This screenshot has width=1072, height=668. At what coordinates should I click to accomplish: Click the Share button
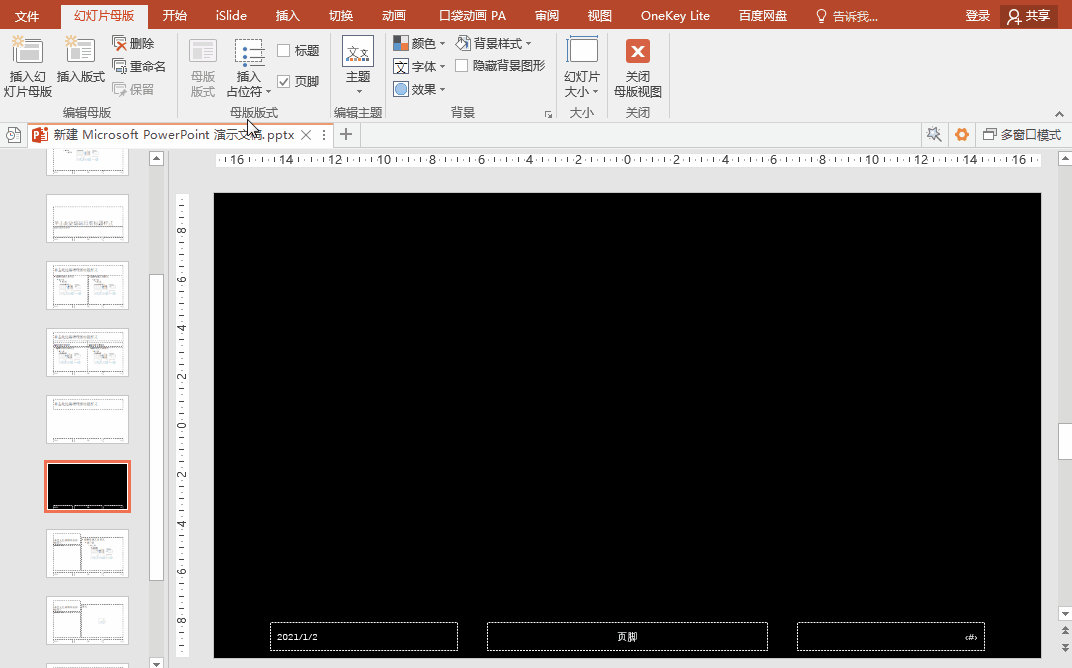click(1029, 16)
